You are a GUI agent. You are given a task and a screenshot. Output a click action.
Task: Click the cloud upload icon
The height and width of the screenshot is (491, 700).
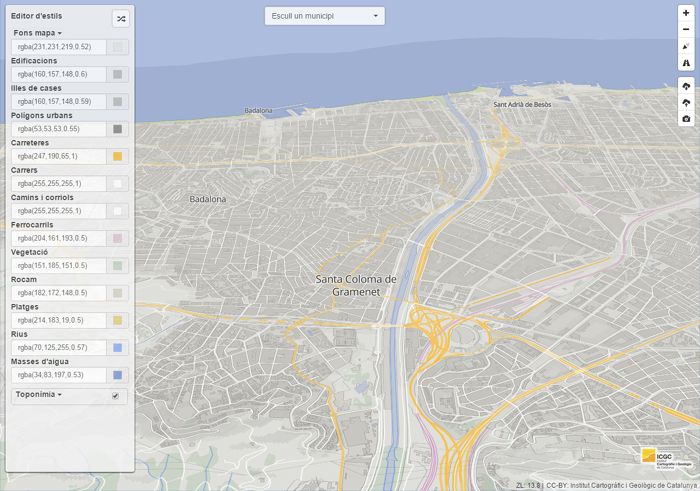(x=686, y=103)
